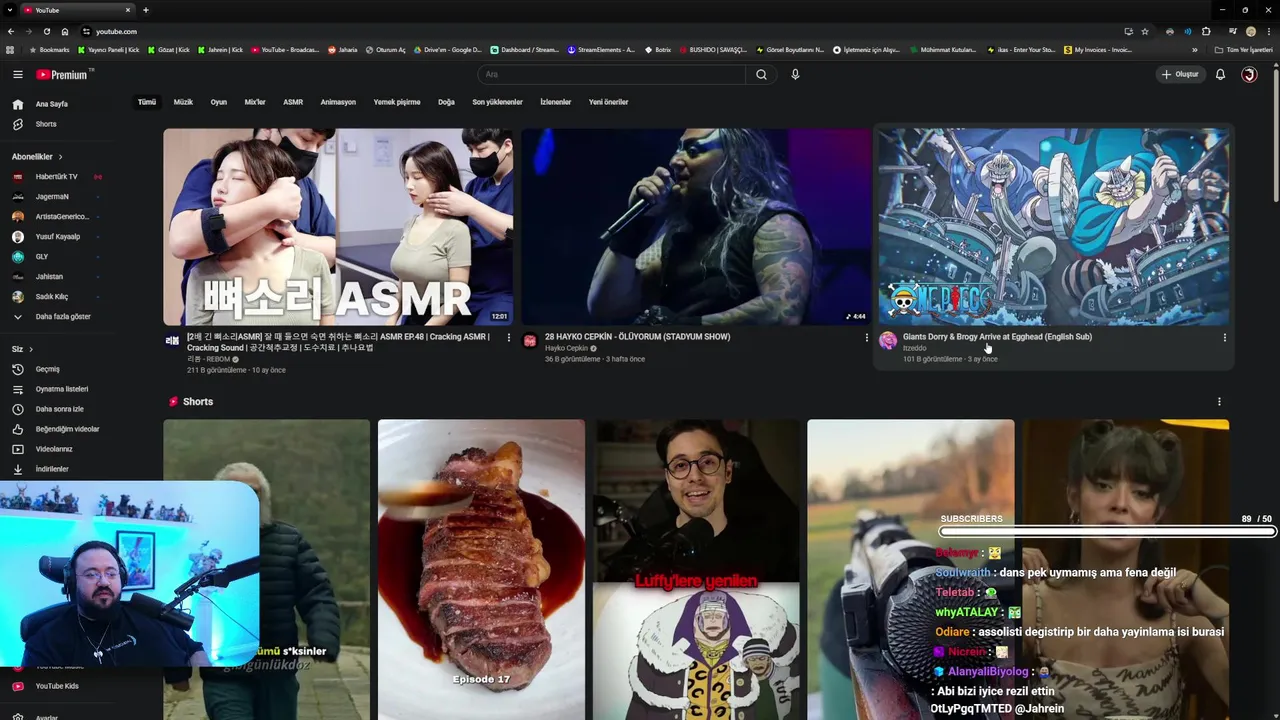
Task: Click the YouTube Premium logo
Action: [x=62, y=74]
